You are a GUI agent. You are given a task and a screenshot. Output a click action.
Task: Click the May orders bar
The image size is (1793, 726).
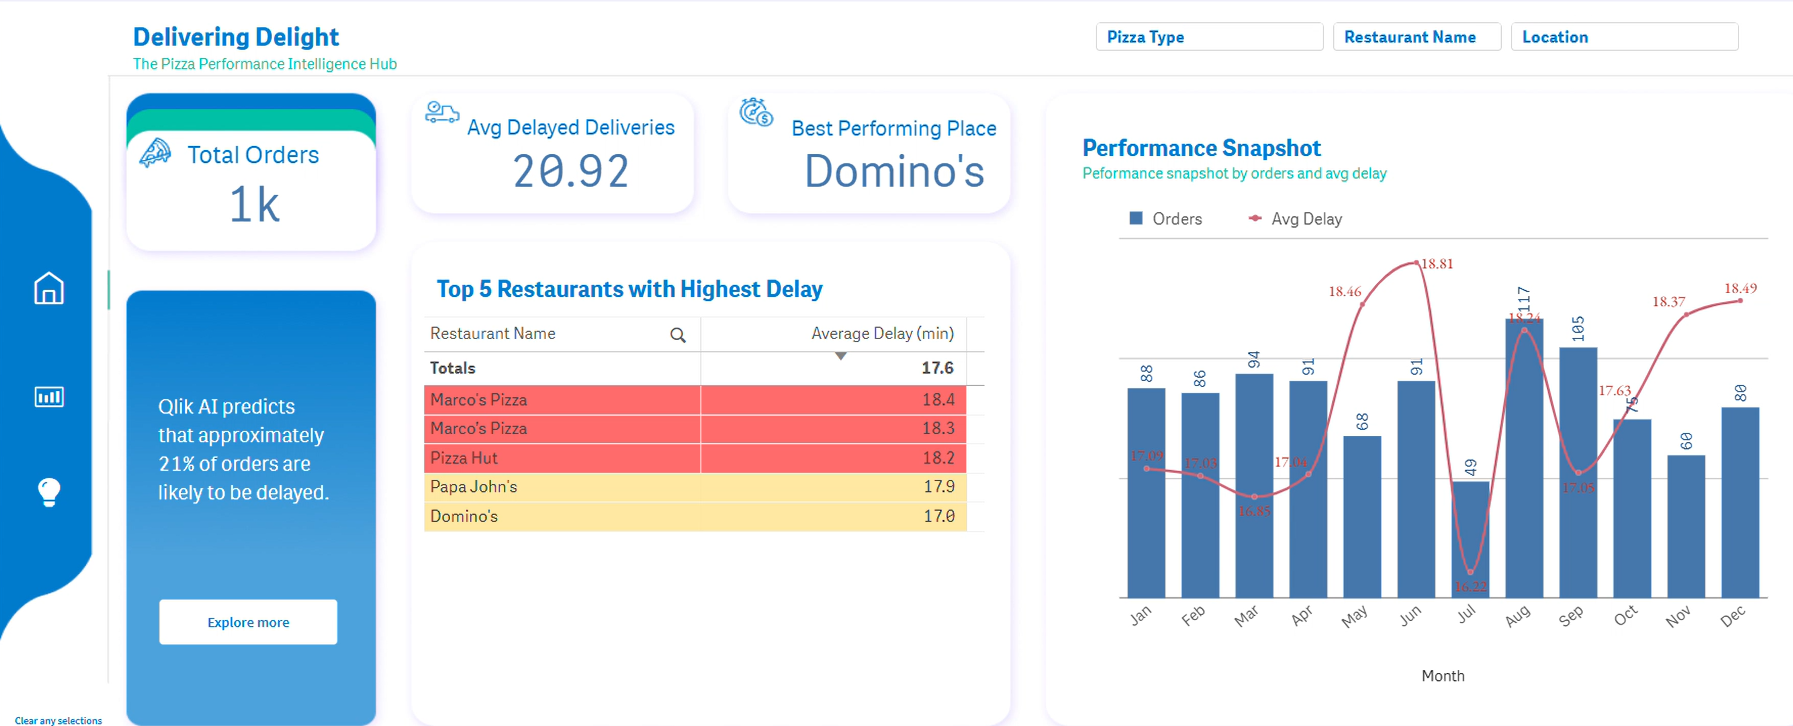click(x=1362, y=517)
